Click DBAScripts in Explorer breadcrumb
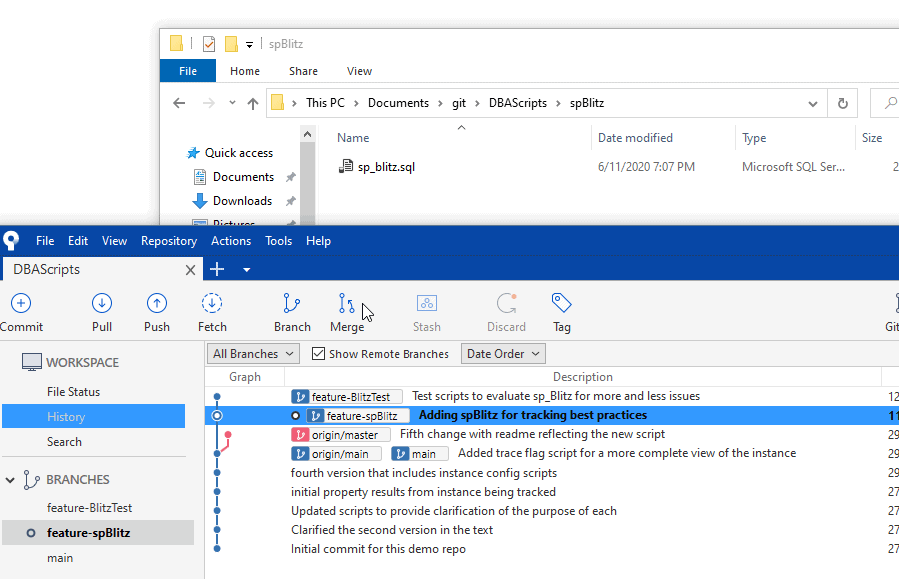Image resolution: width=899 pixels, height=579 pixels. click(518, 103)
